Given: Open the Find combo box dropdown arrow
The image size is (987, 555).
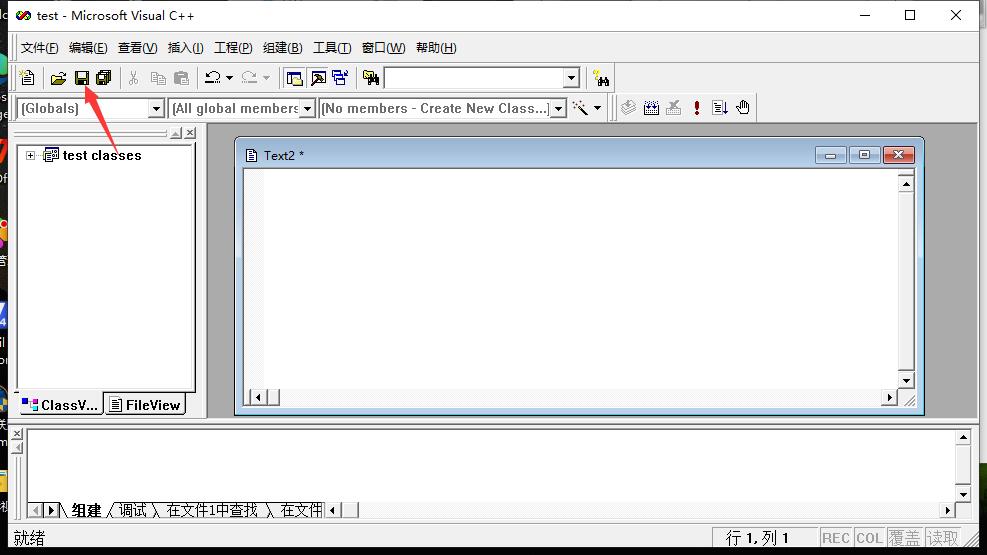Looking at the screenshot, I should 571,79.
